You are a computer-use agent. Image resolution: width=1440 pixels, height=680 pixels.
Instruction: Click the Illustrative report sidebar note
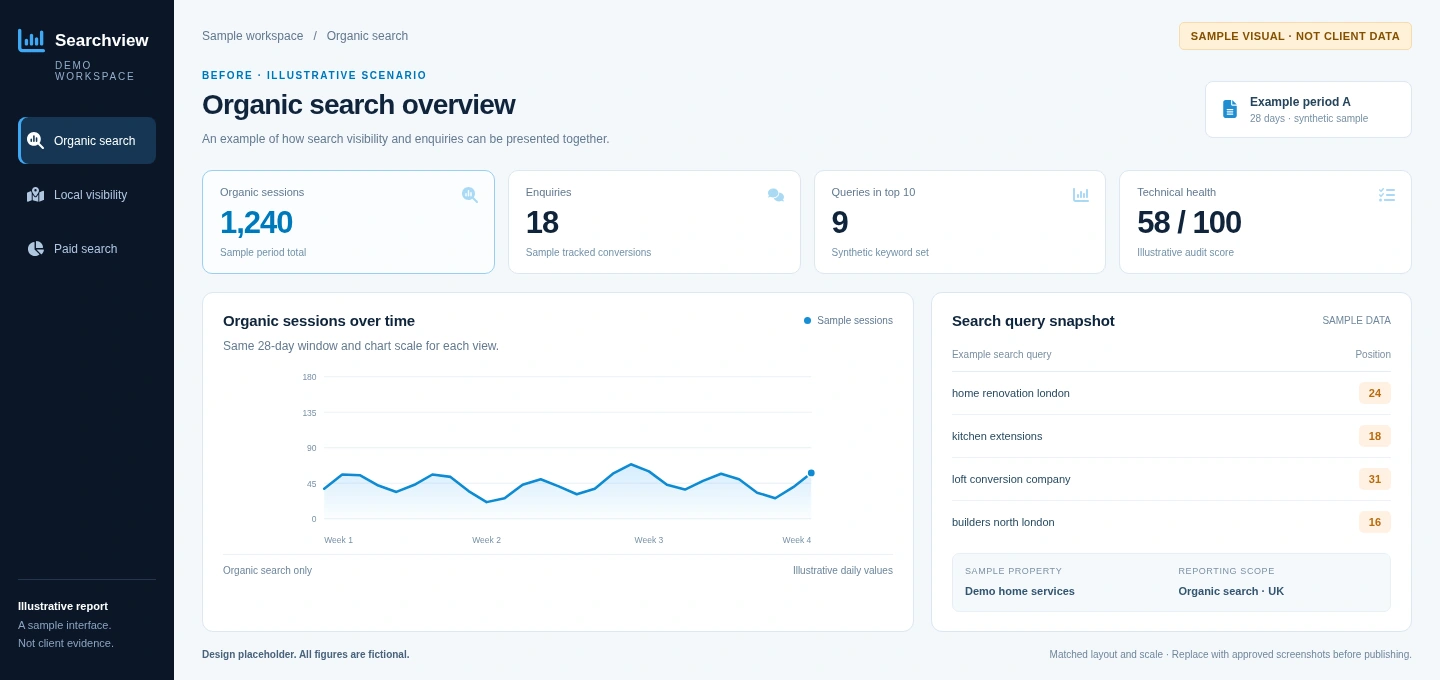coord(63,606)
